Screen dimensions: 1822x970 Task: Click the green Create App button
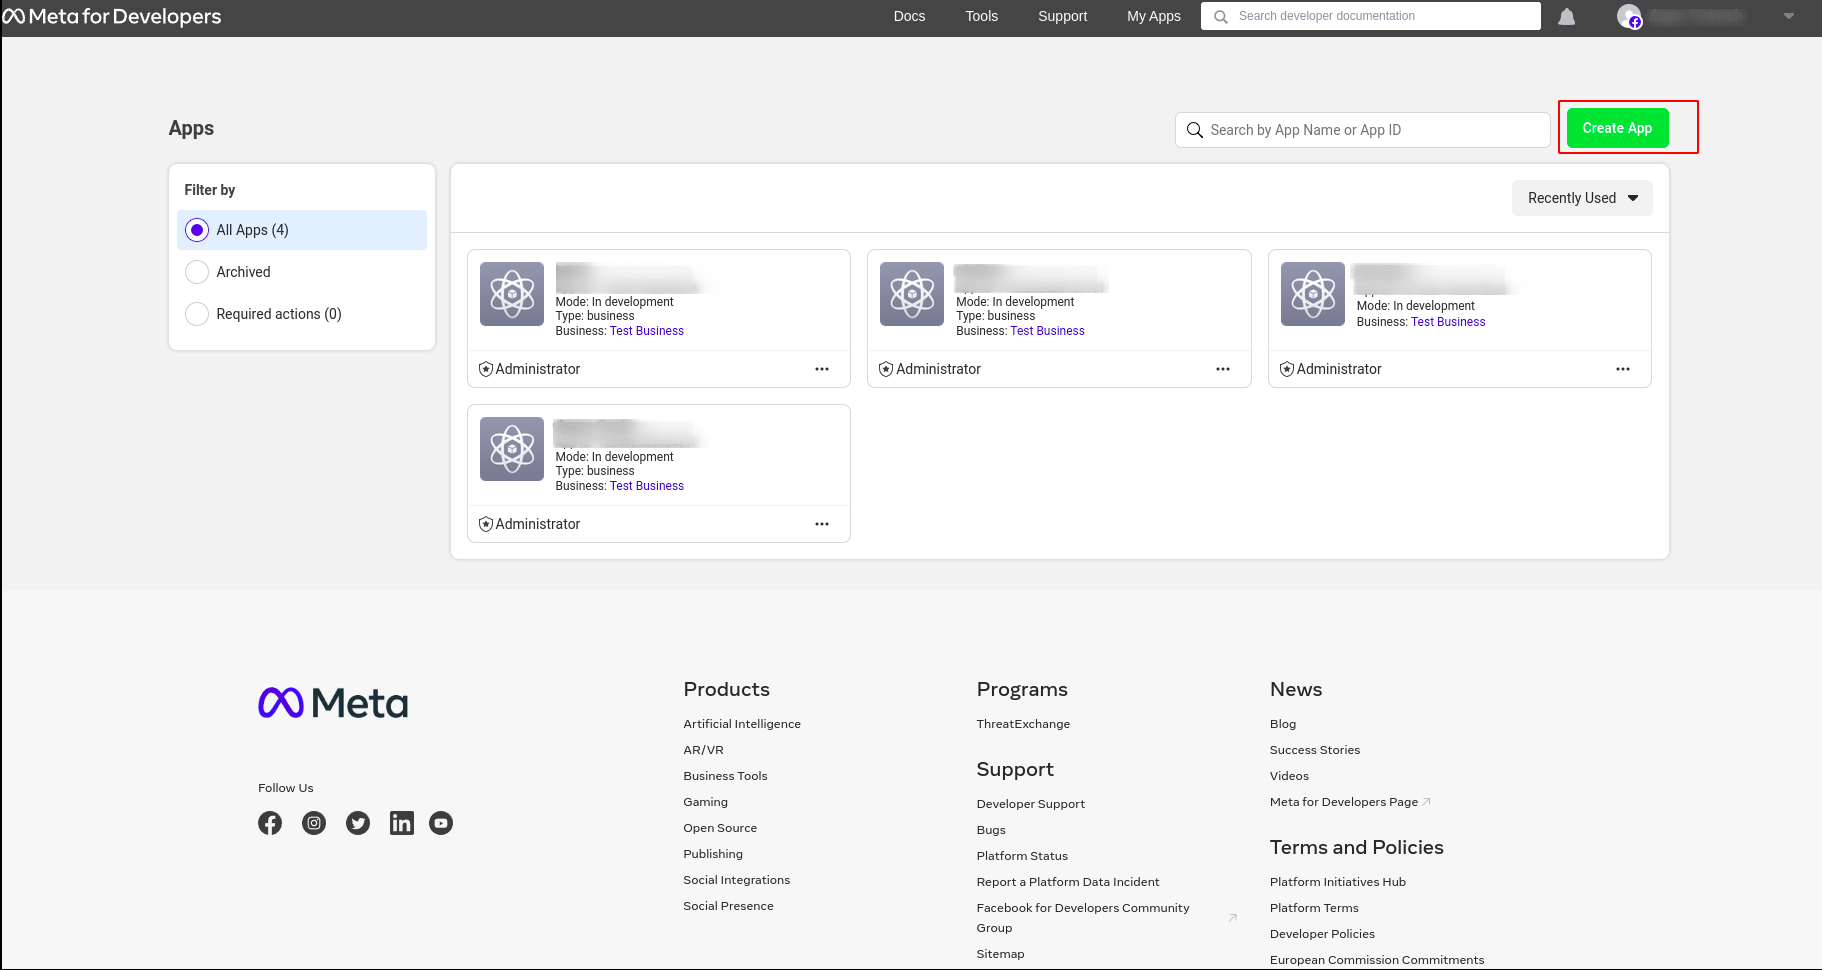[x=1617, y=128]
